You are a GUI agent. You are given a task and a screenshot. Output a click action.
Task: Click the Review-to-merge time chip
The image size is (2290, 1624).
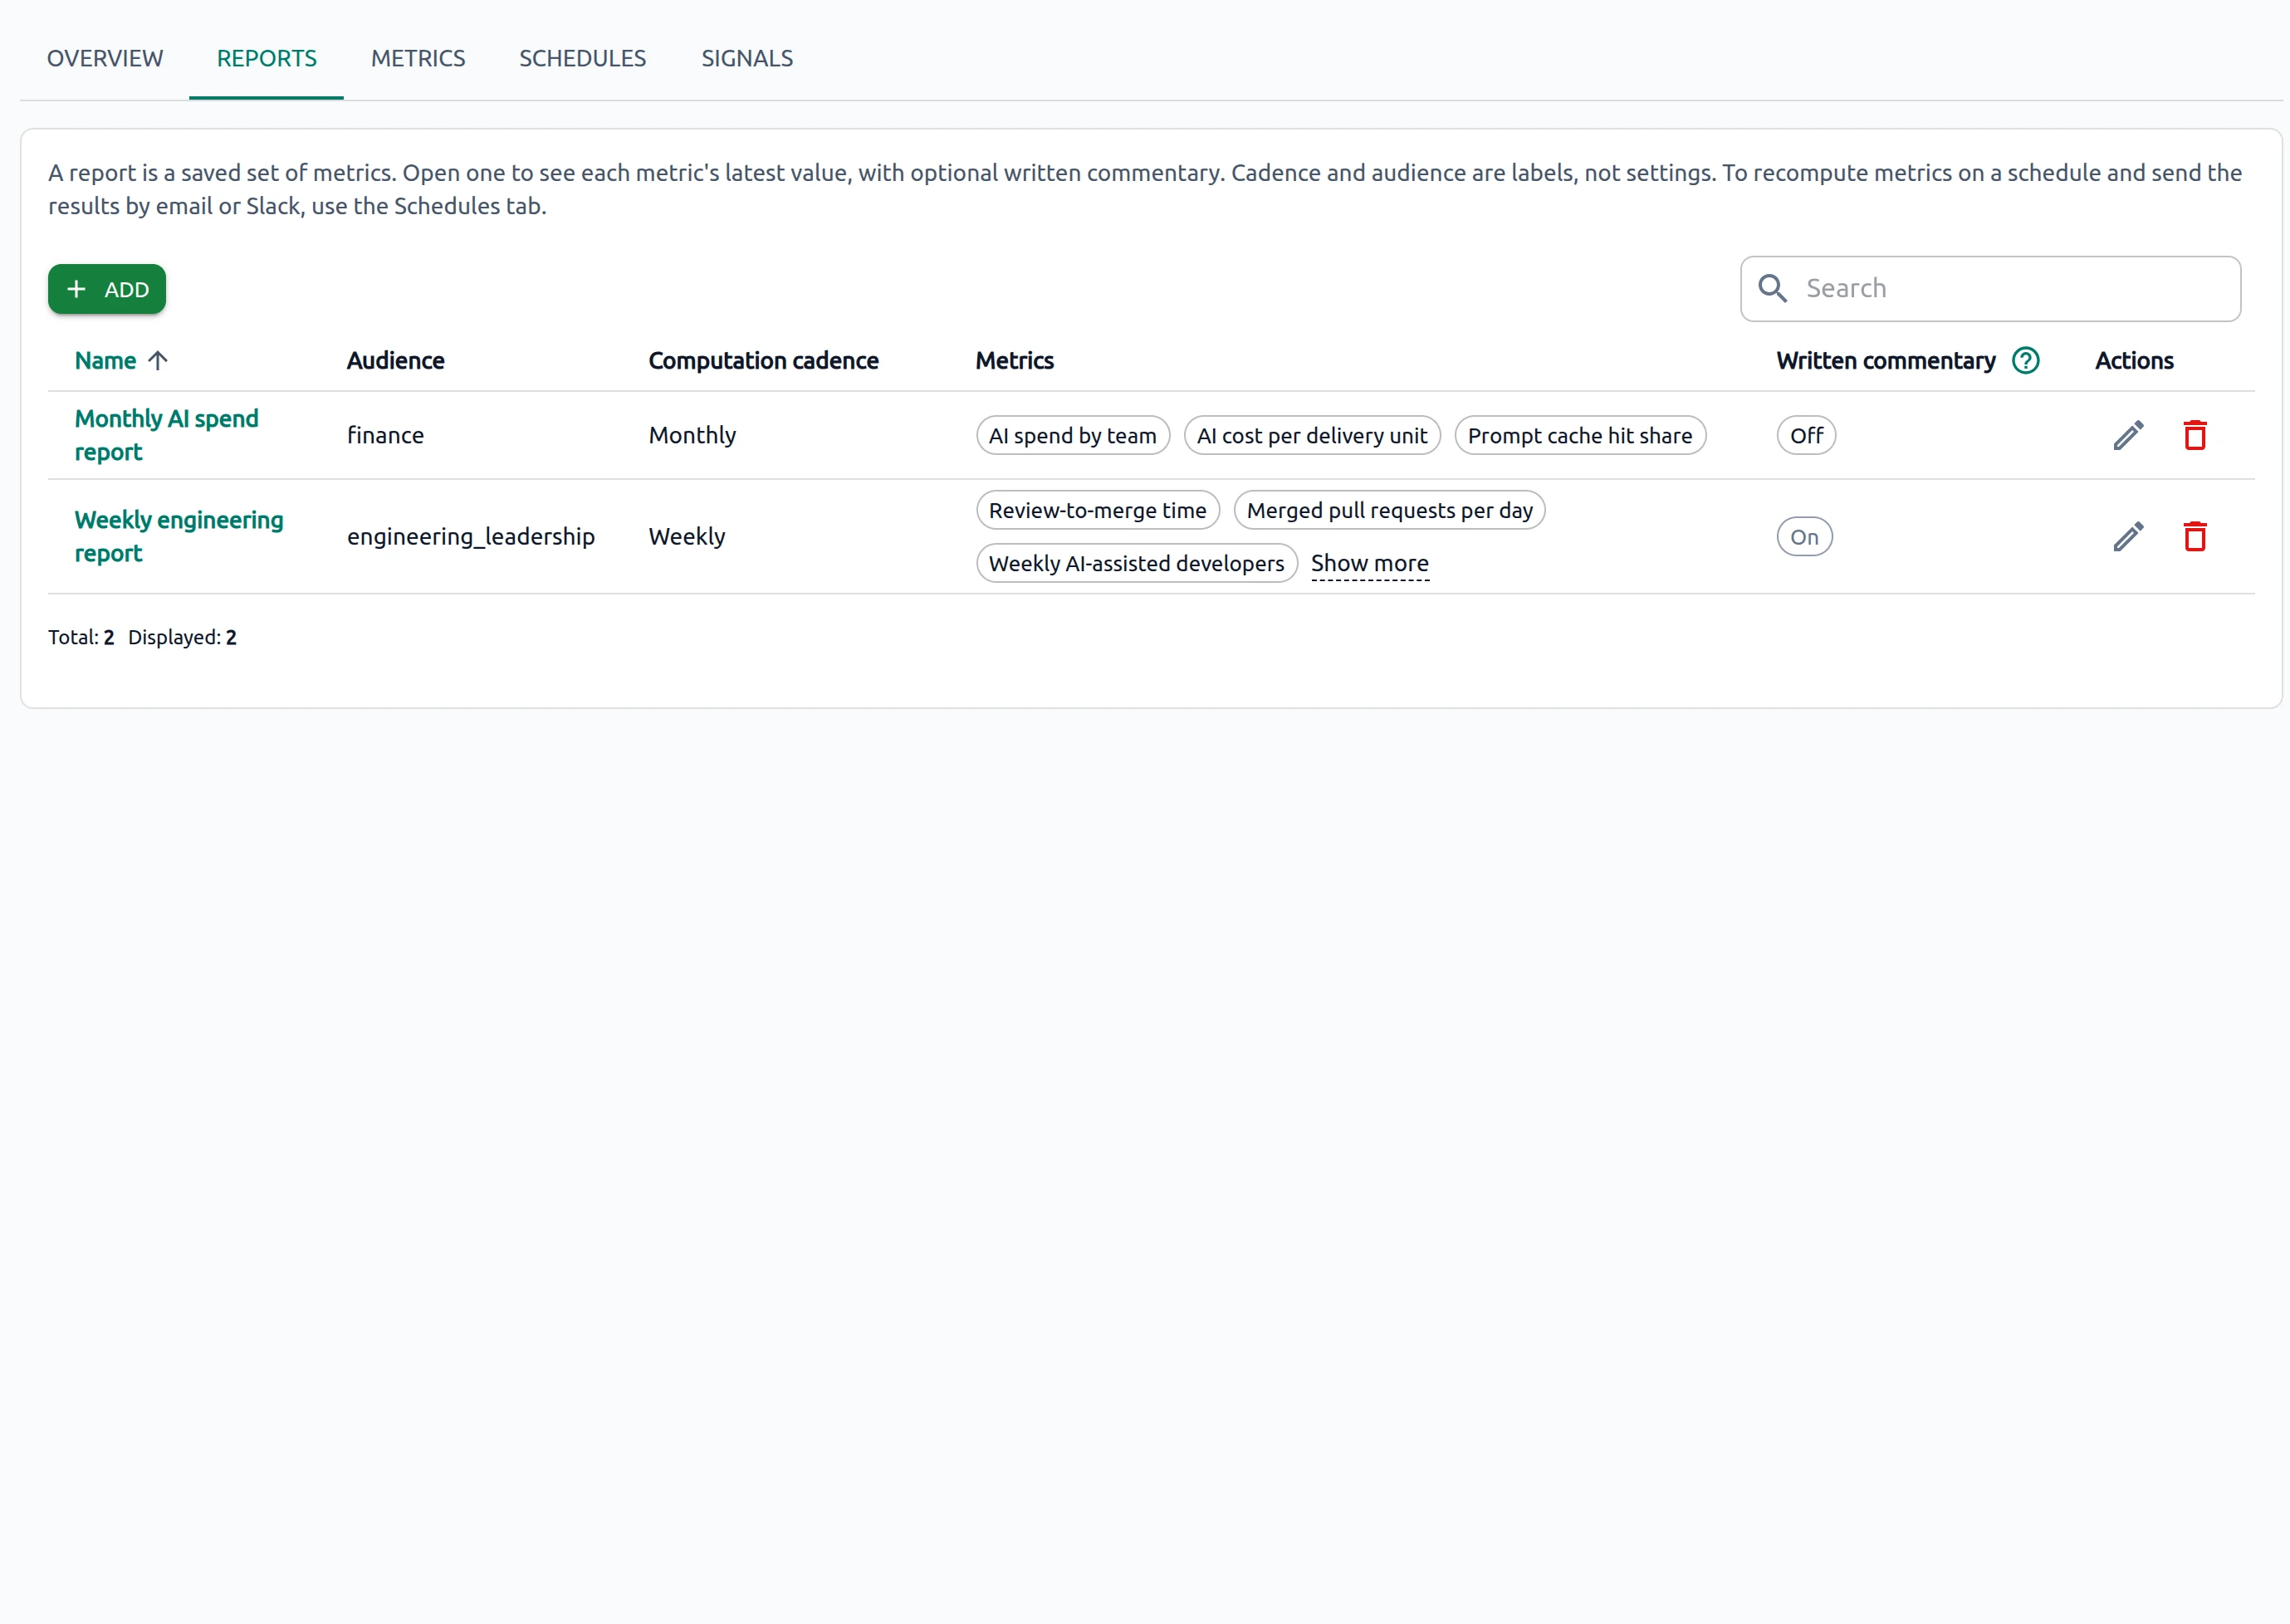tap(1098, 510)
